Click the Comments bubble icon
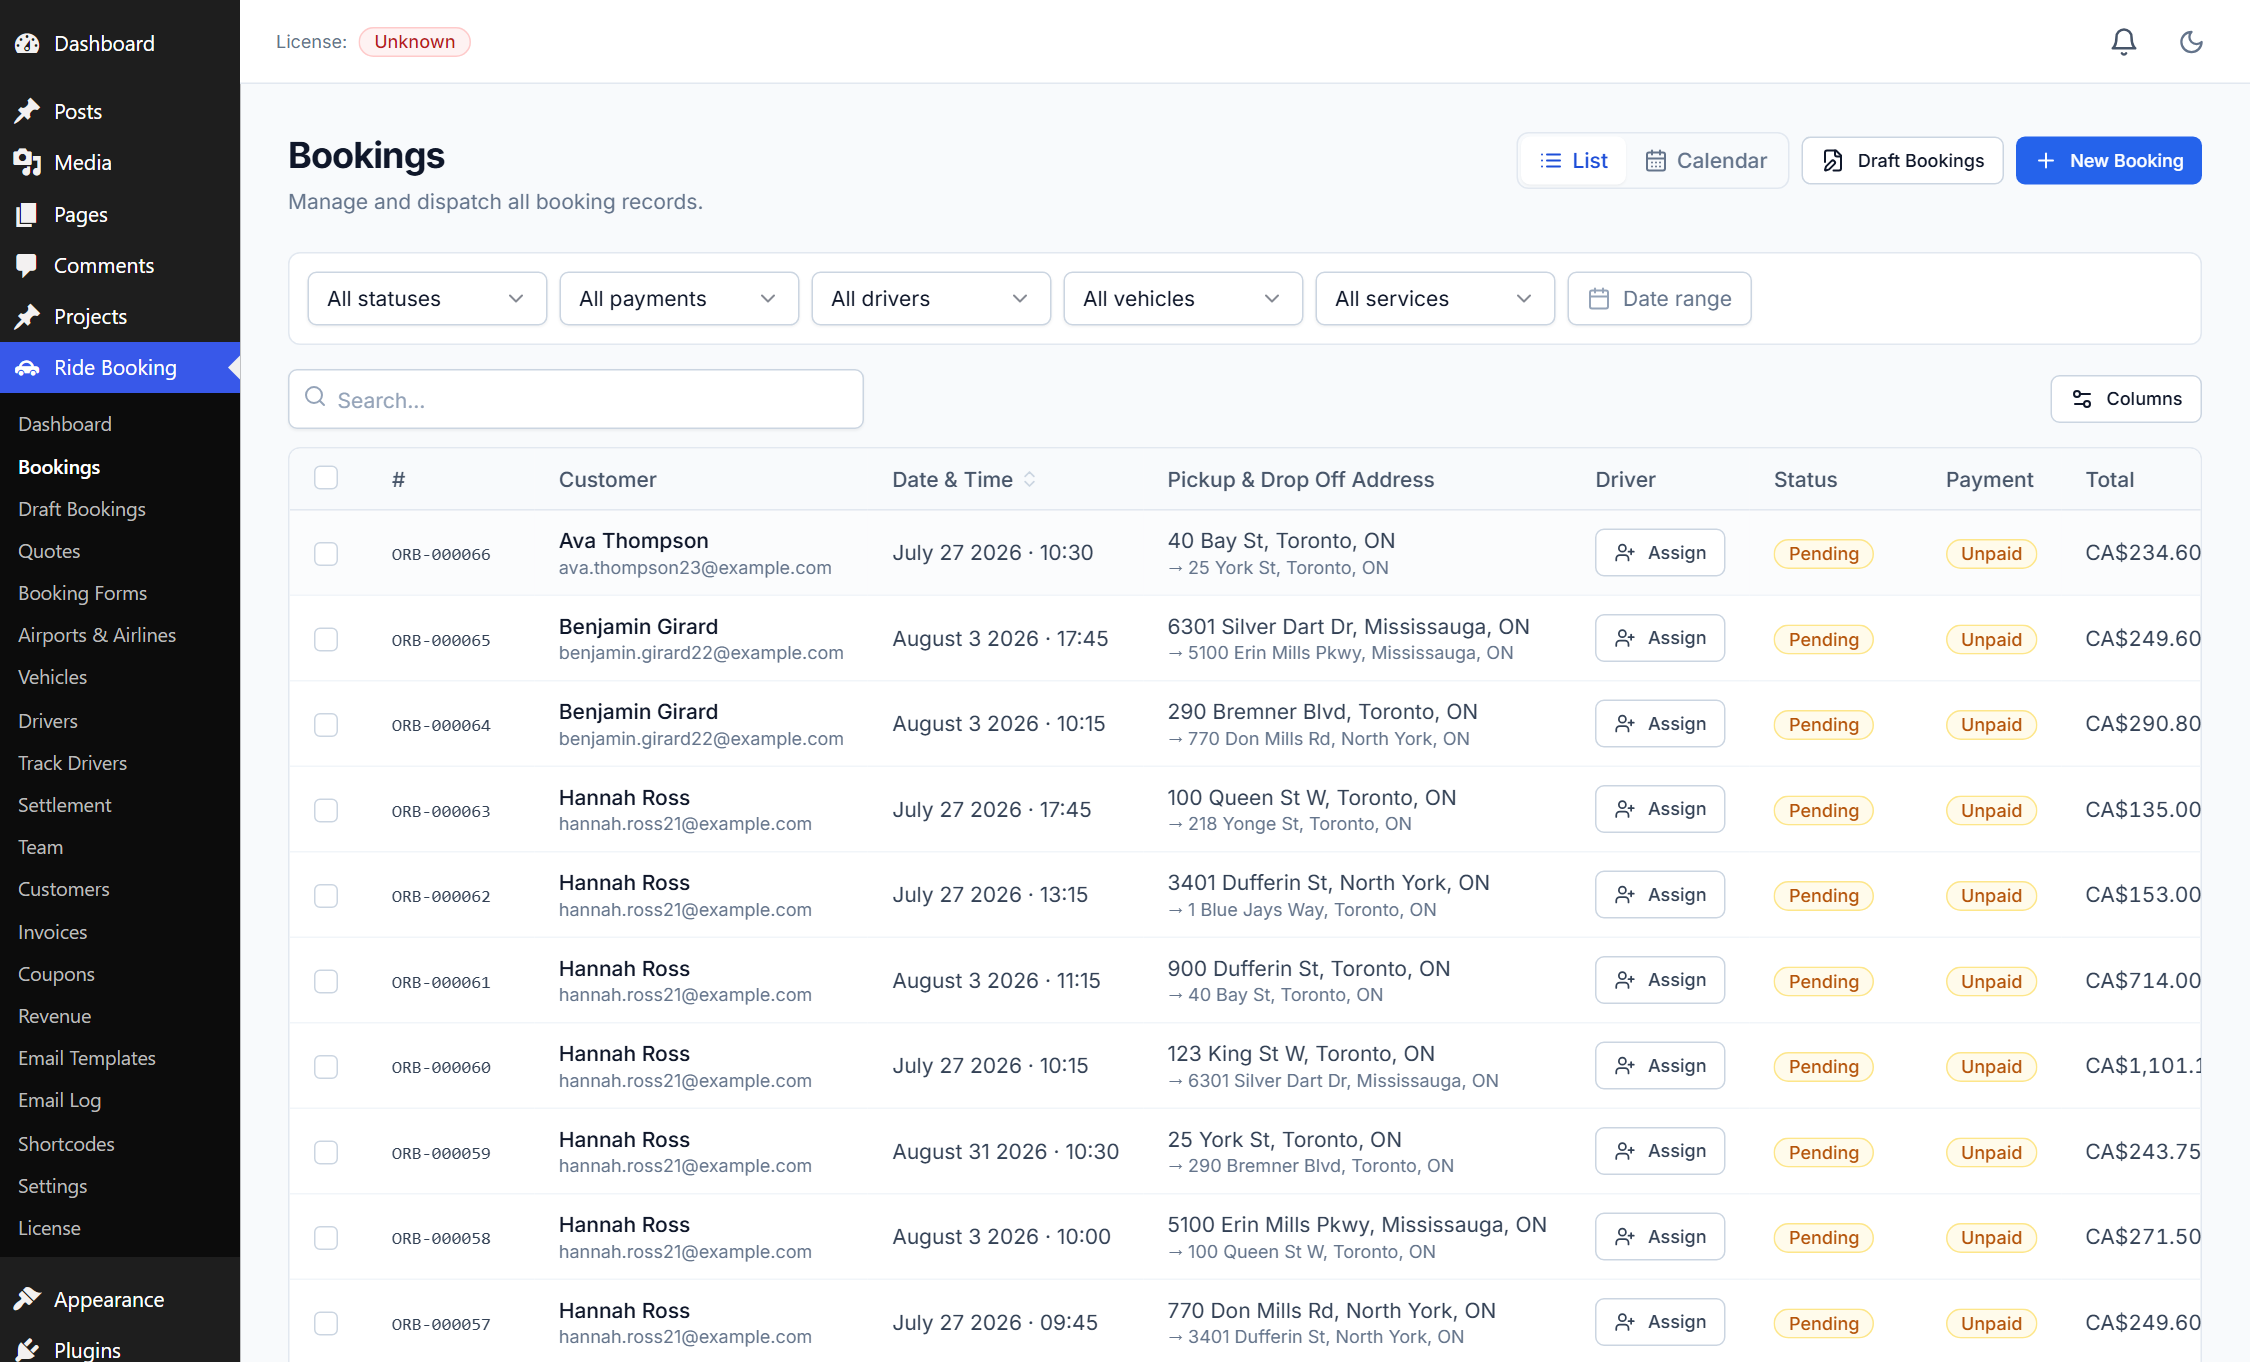Viewport: 2250px width, 1362px height. (x=27, y=265)
